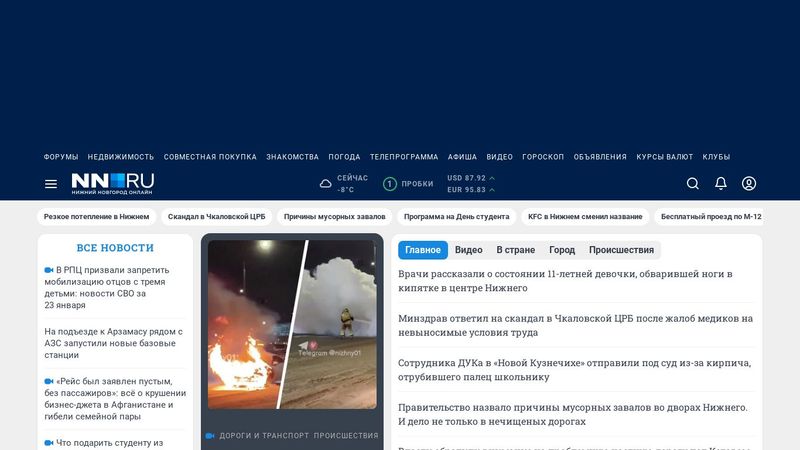Viewport: 800px width, 450px height.
Task: Open ВИДЕО in the top menu
Action: [499, 157]
